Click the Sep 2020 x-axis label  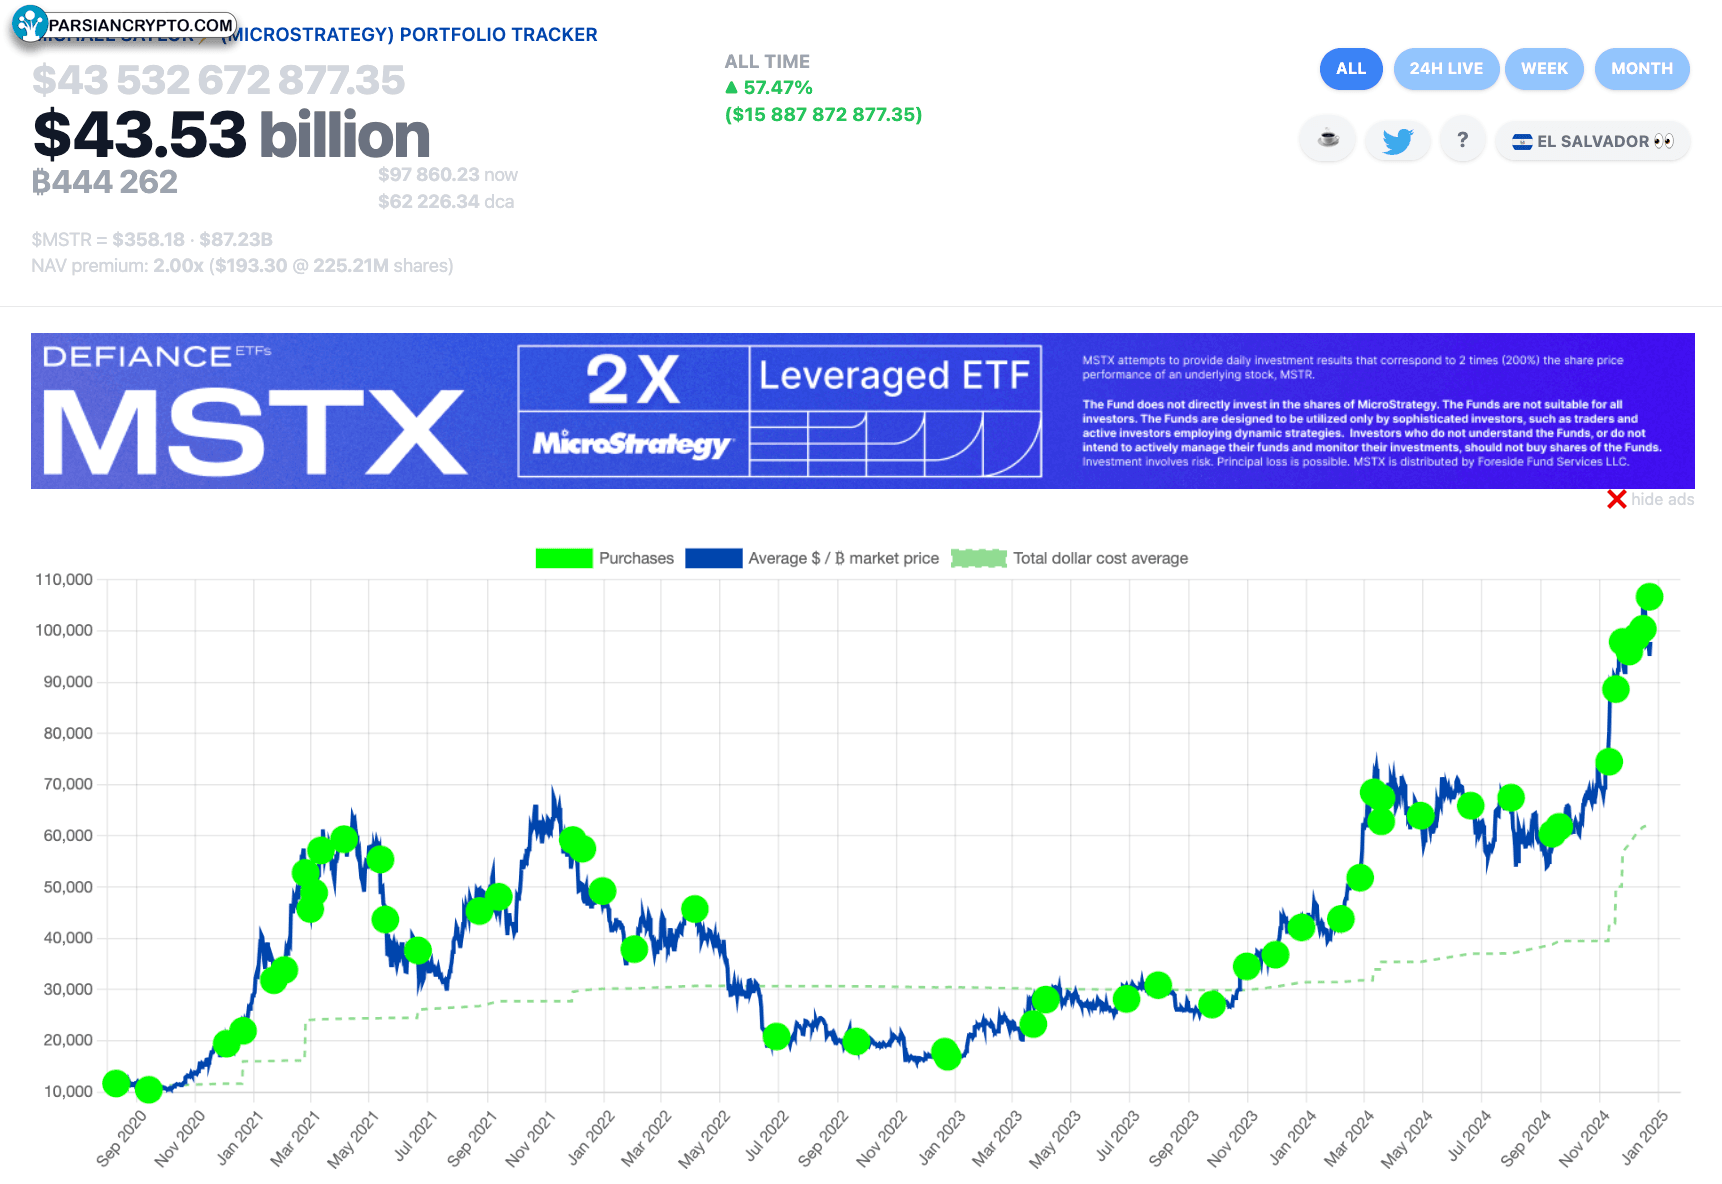pyautogui.click(x=121, y=1138)
